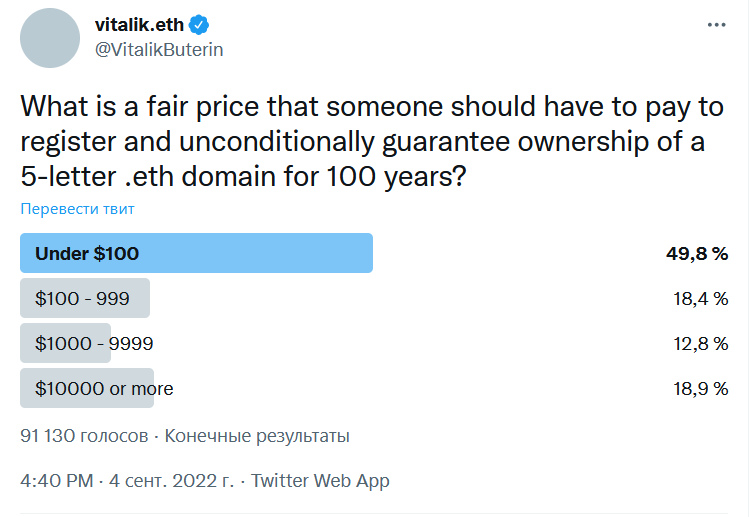Select the Under $100 poll bar
Screen dimensions: 749x517
click(x=196, y=253)
